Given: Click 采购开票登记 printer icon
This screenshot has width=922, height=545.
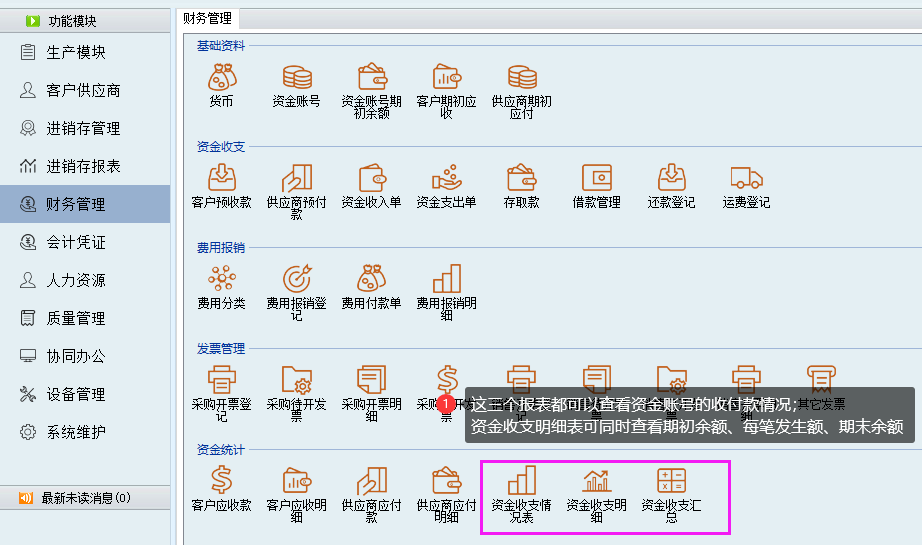Looking at the screenshot, I should tap(221, 381).
